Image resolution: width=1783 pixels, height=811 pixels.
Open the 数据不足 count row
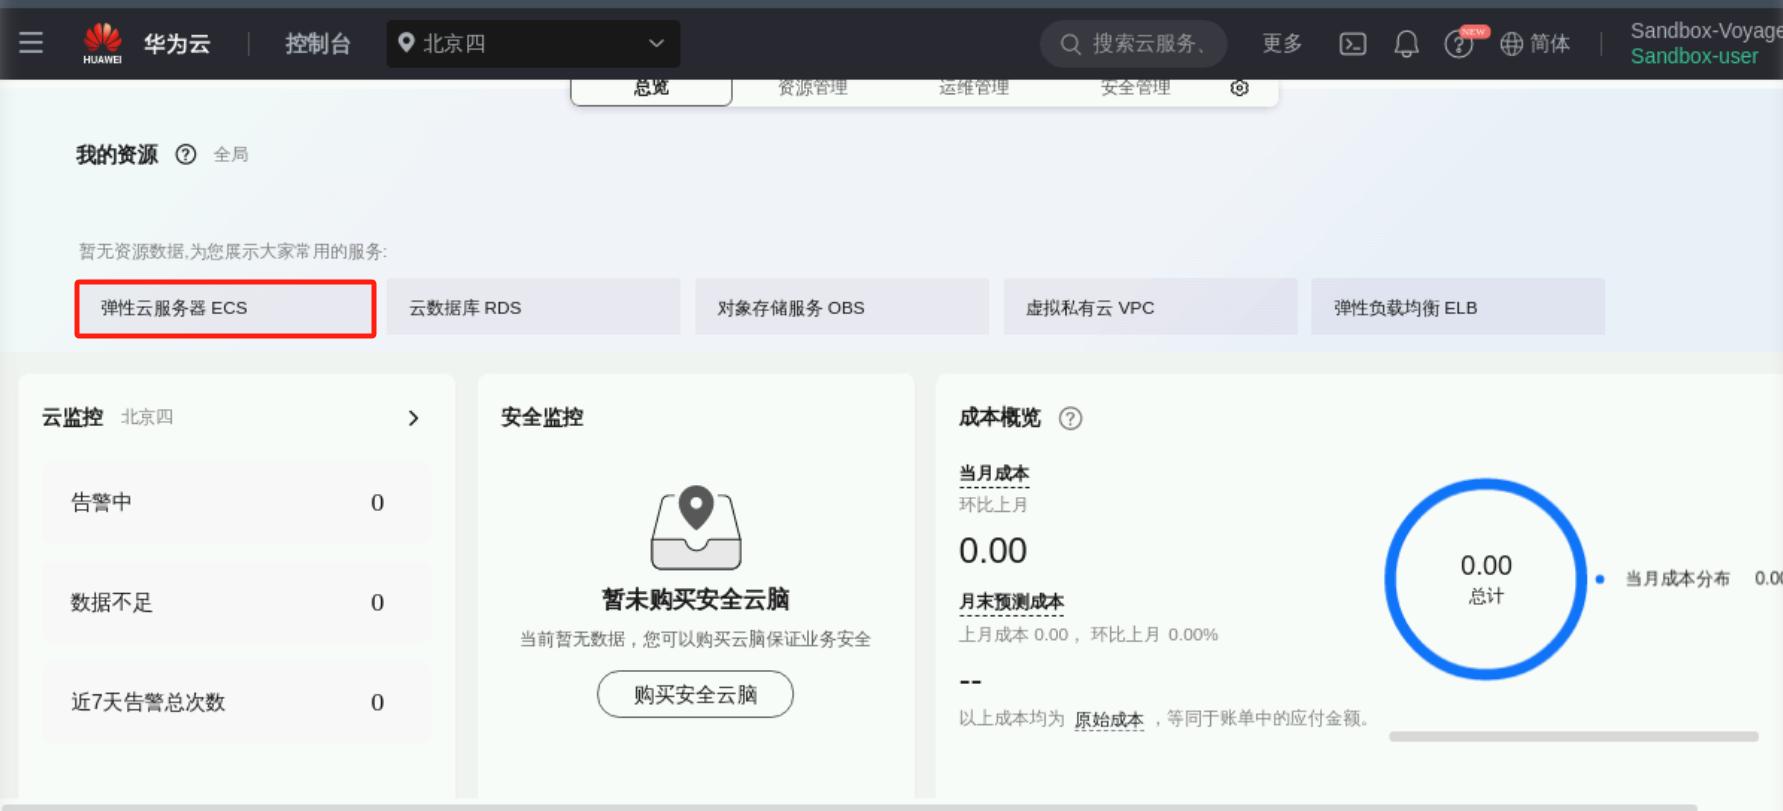237,602
